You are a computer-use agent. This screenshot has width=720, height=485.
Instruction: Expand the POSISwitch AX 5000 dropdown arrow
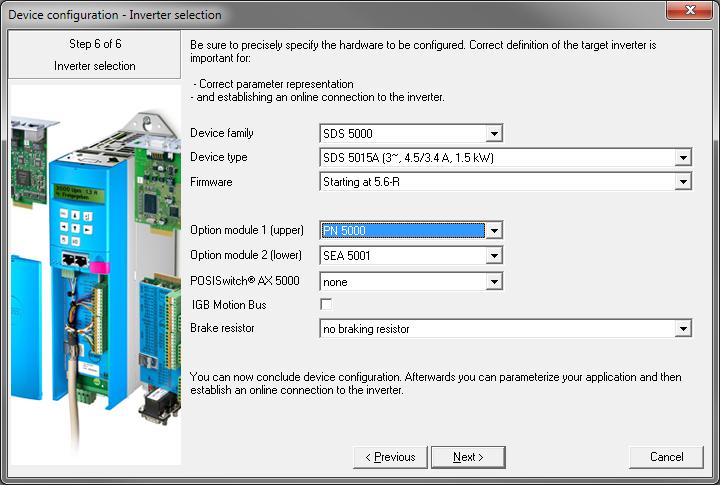point(494,282)
